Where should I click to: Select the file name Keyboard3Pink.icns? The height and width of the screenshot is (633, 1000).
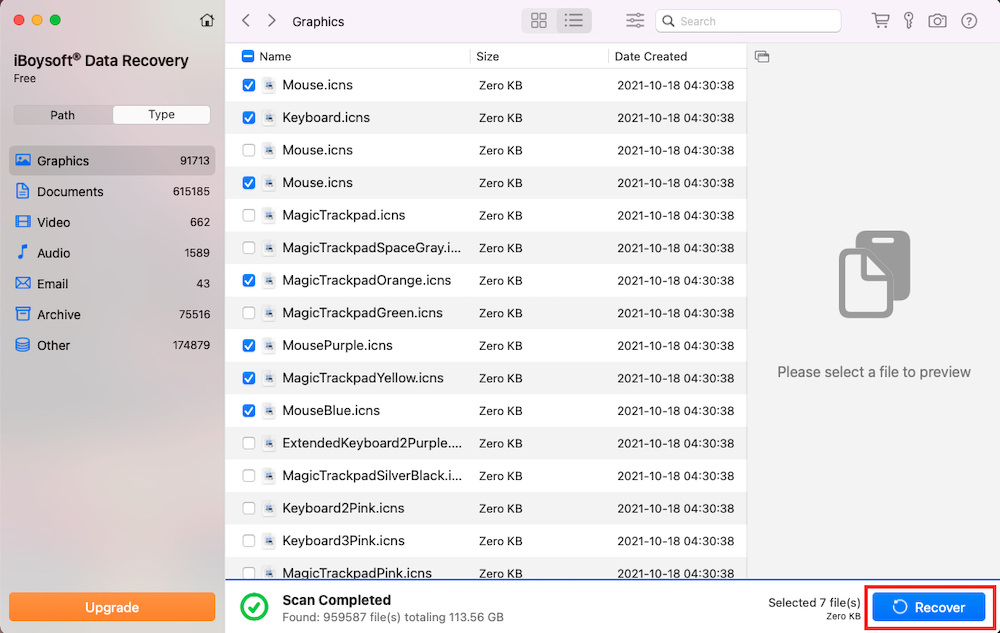click(x=343, y=541)
